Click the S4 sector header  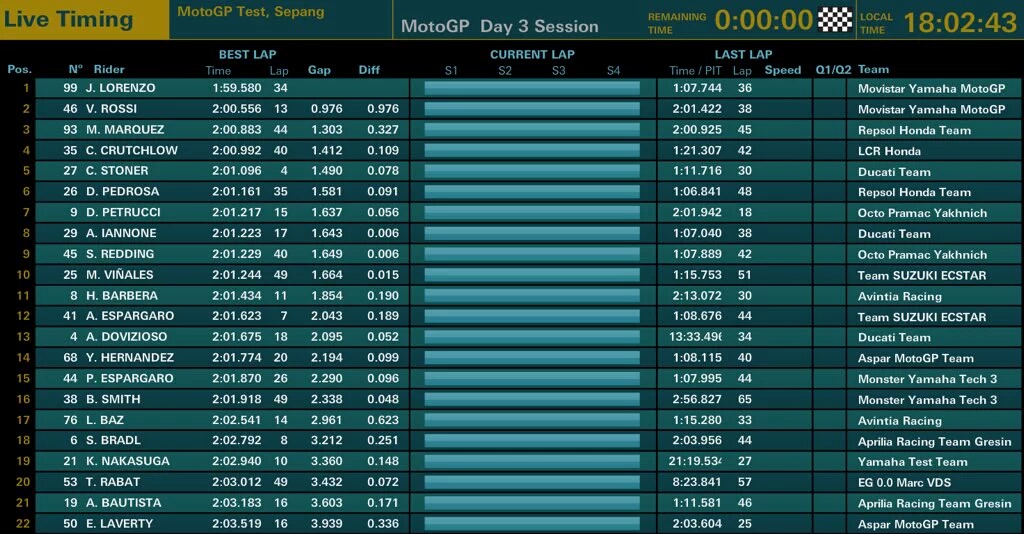[x=613, y=70]
